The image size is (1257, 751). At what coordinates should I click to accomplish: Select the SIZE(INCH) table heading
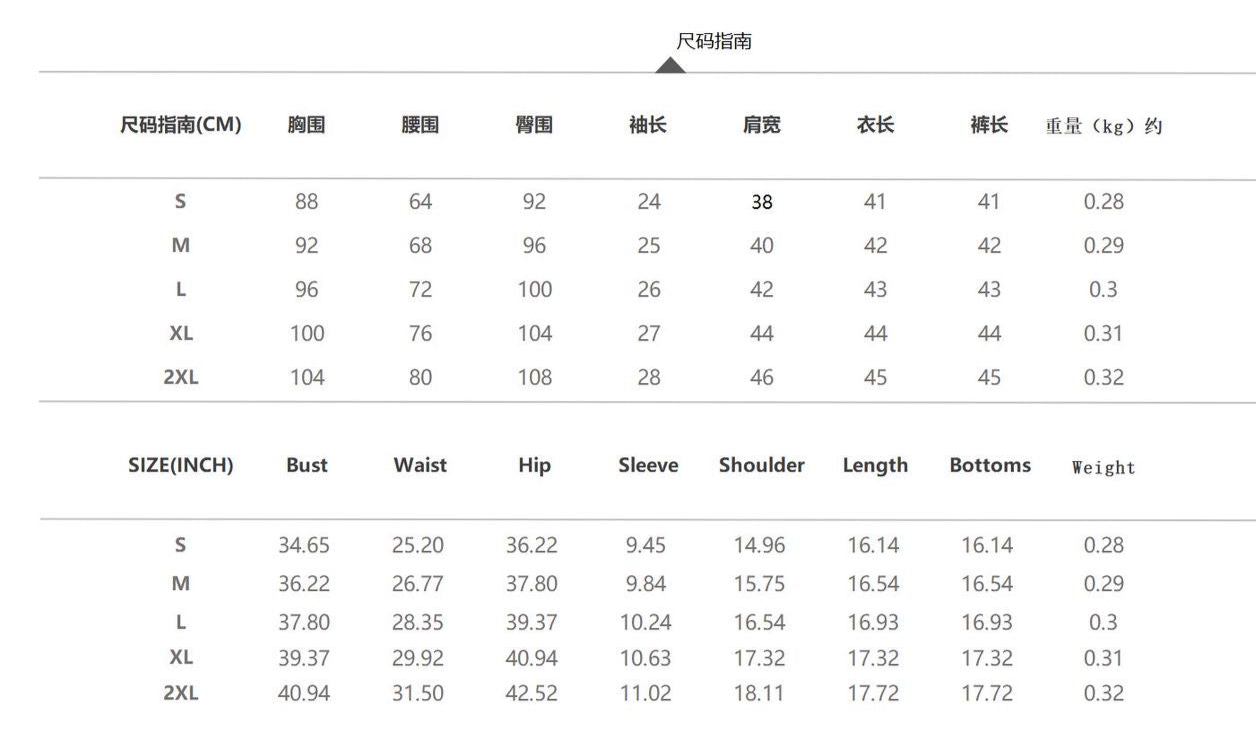[x=181, y=465]
